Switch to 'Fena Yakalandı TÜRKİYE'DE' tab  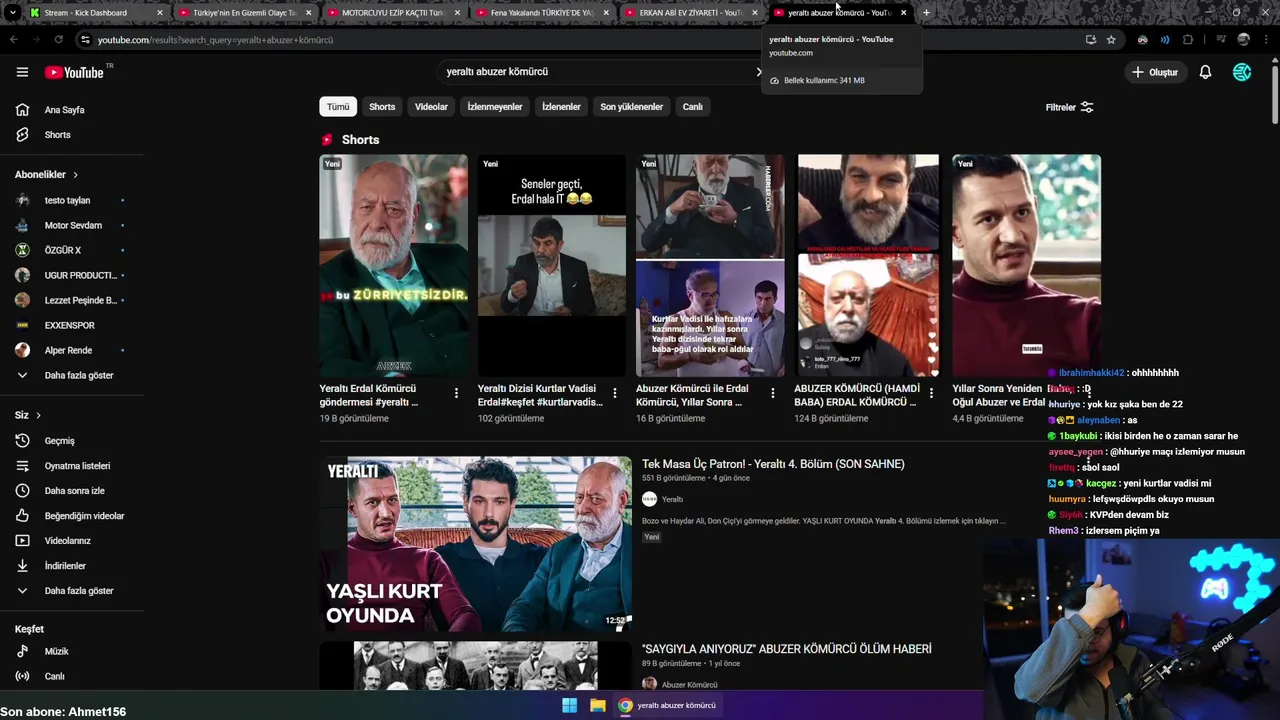[x=542, y=13]
